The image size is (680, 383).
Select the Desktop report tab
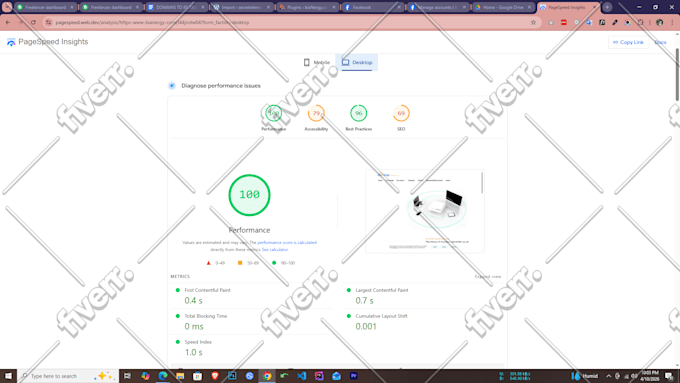pos(356,62)
